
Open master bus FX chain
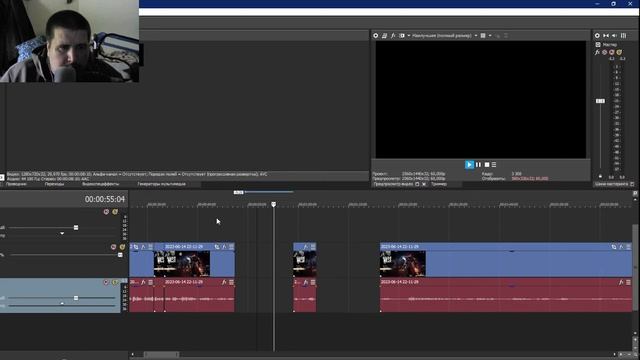[x=598, y=52]
